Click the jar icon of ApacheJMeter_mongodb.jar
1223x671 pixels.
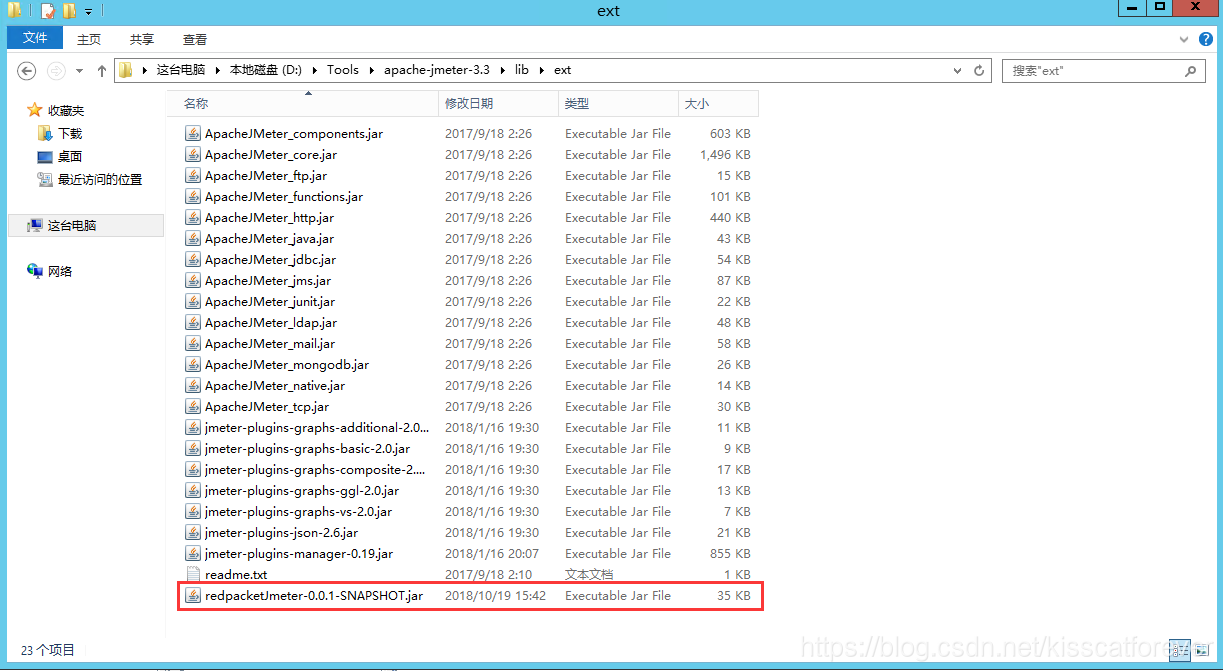193,364
